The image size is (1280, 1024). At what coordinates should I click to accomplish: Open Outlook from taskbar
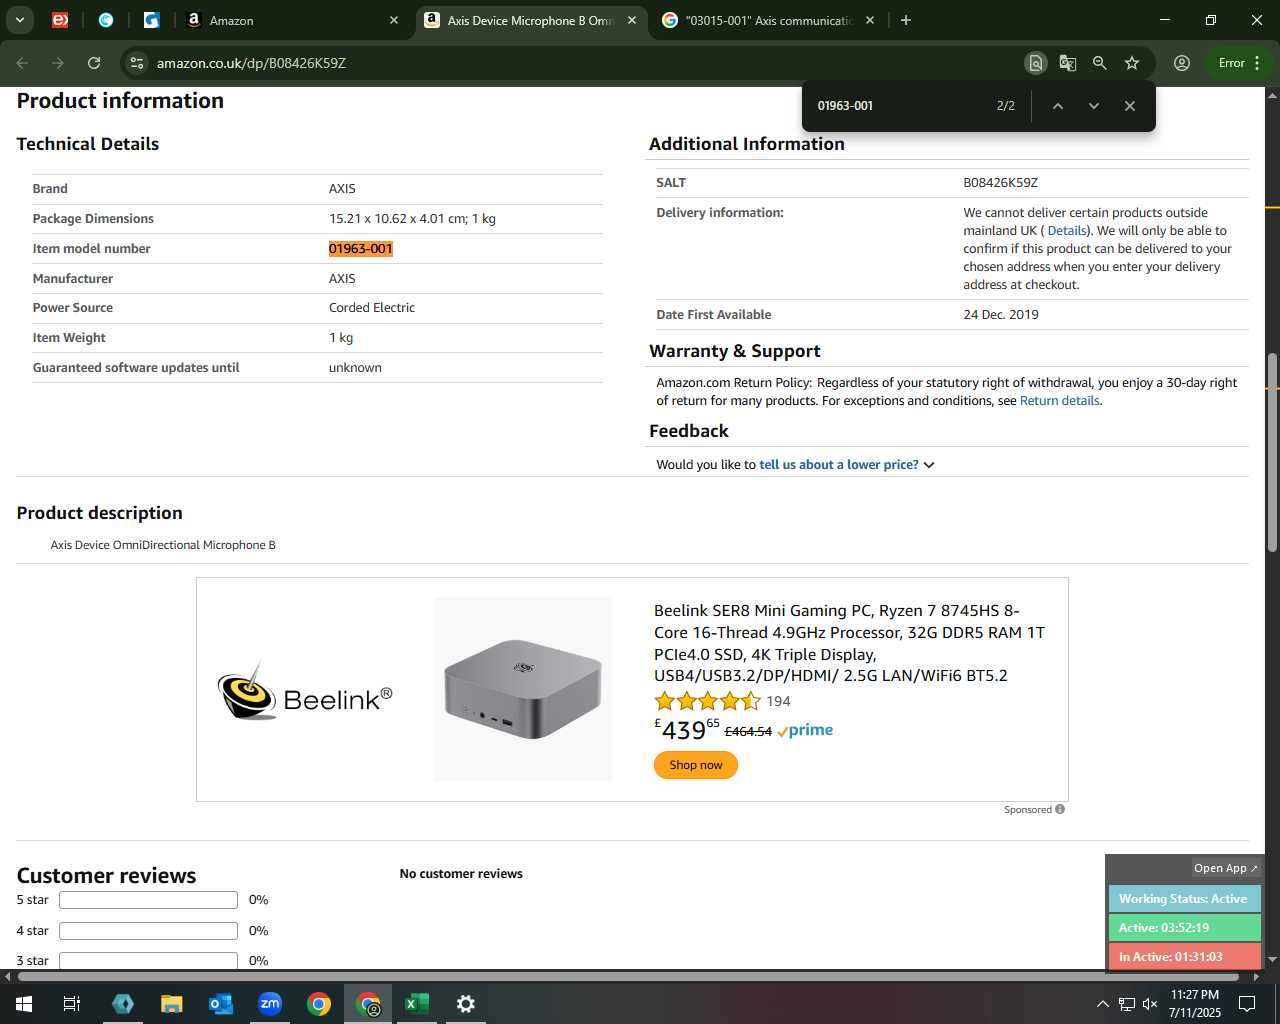[x=221, y=1004]
